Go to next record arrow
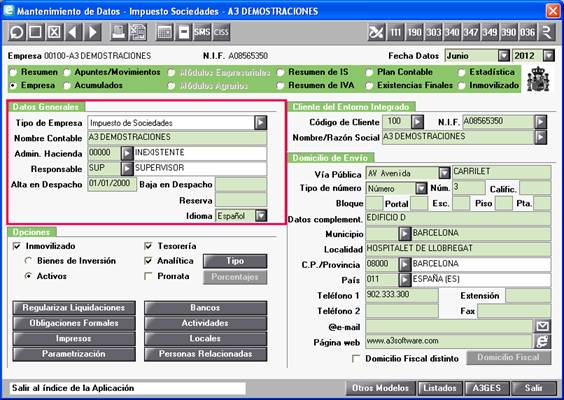This screenshot has height=400, width=564. [x=92, y=32]
